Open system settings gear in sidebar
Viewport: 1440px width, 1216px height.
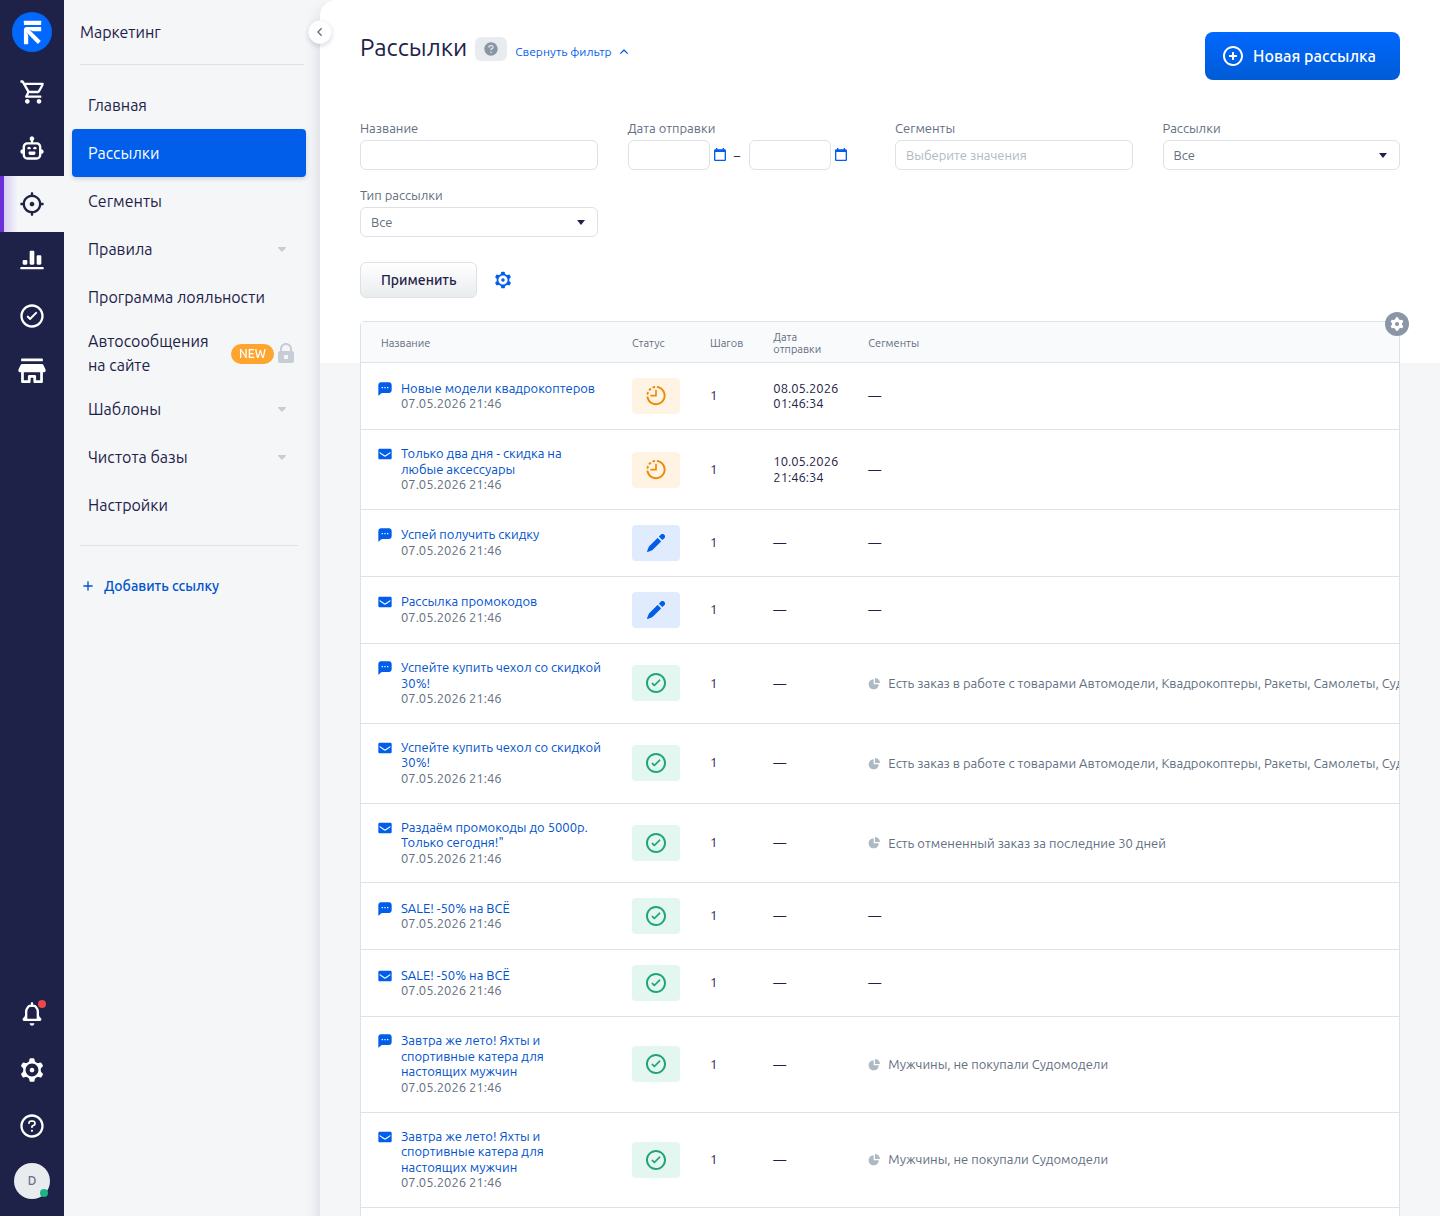click(x=32, y=1070)
